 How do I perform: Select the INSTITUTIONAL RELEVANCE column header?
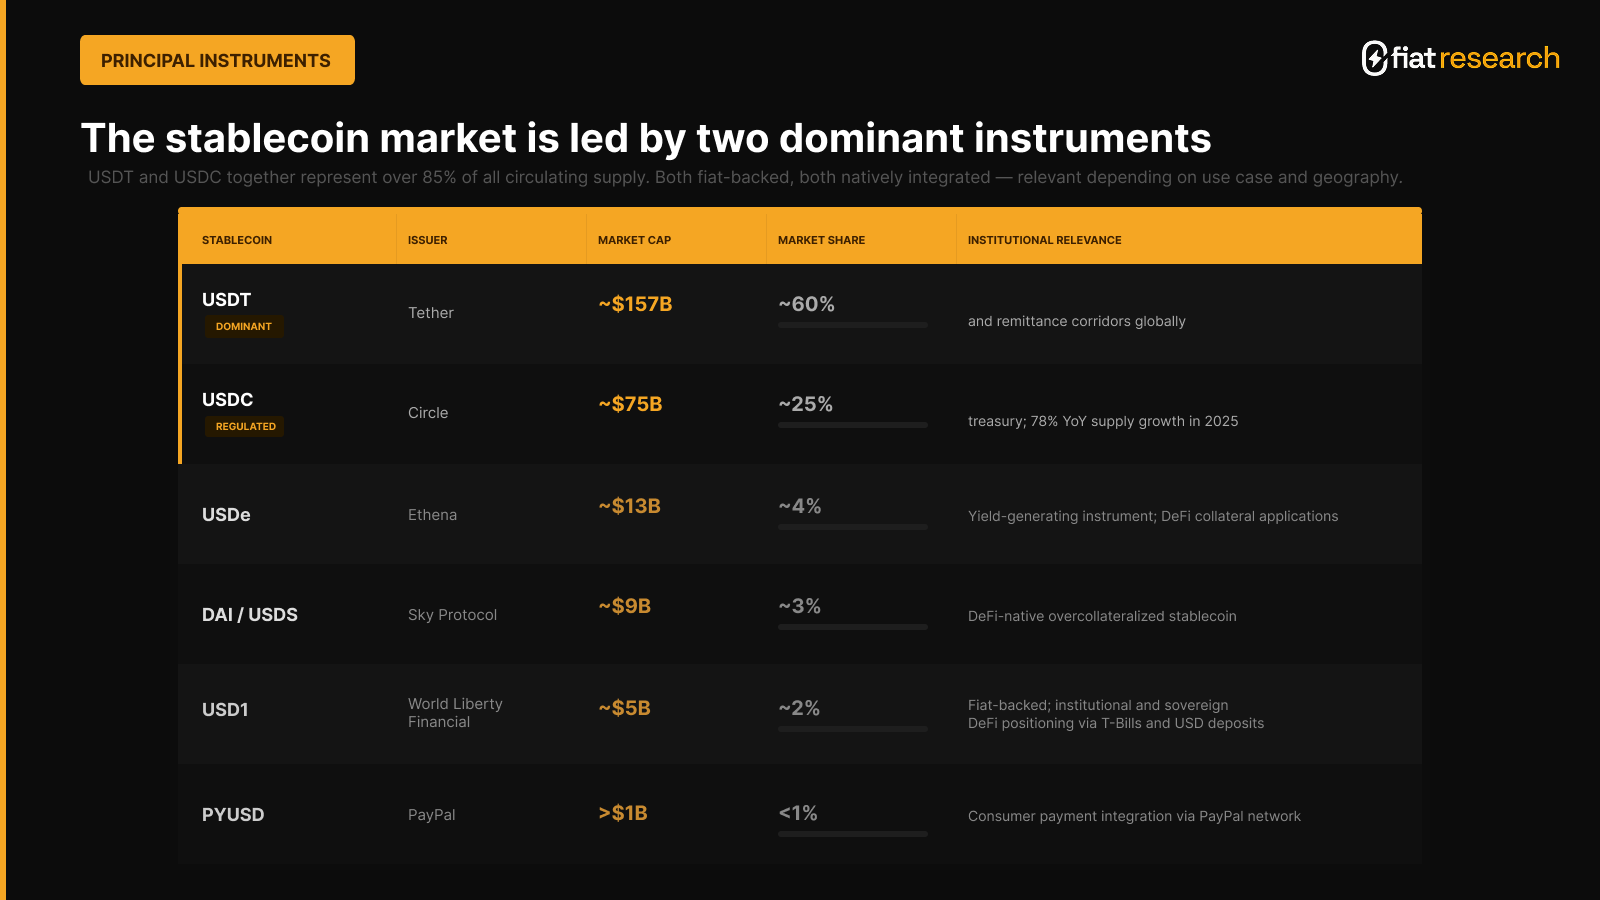click(x=1044, y=240)
